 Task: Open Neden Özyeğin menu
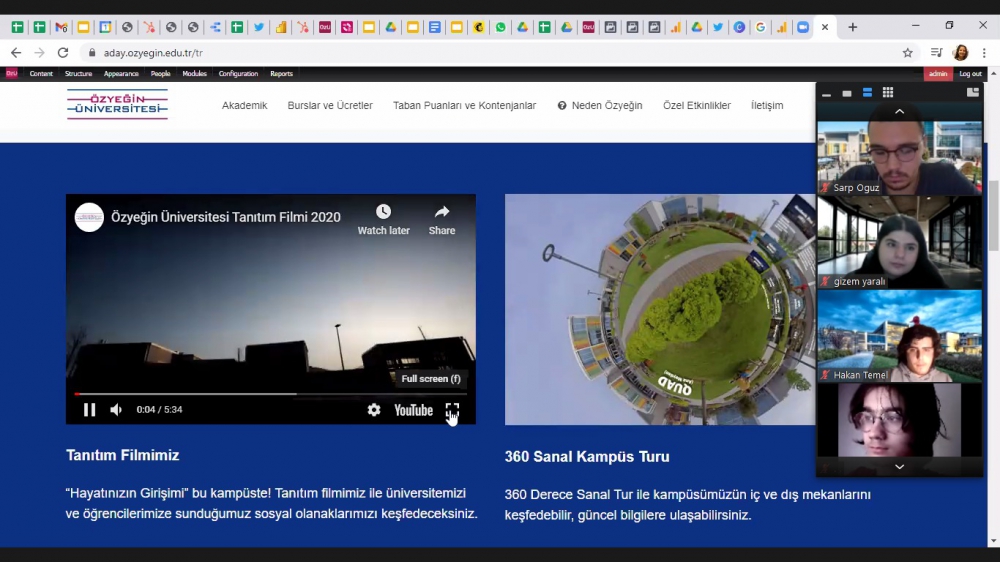coord(600,106)
